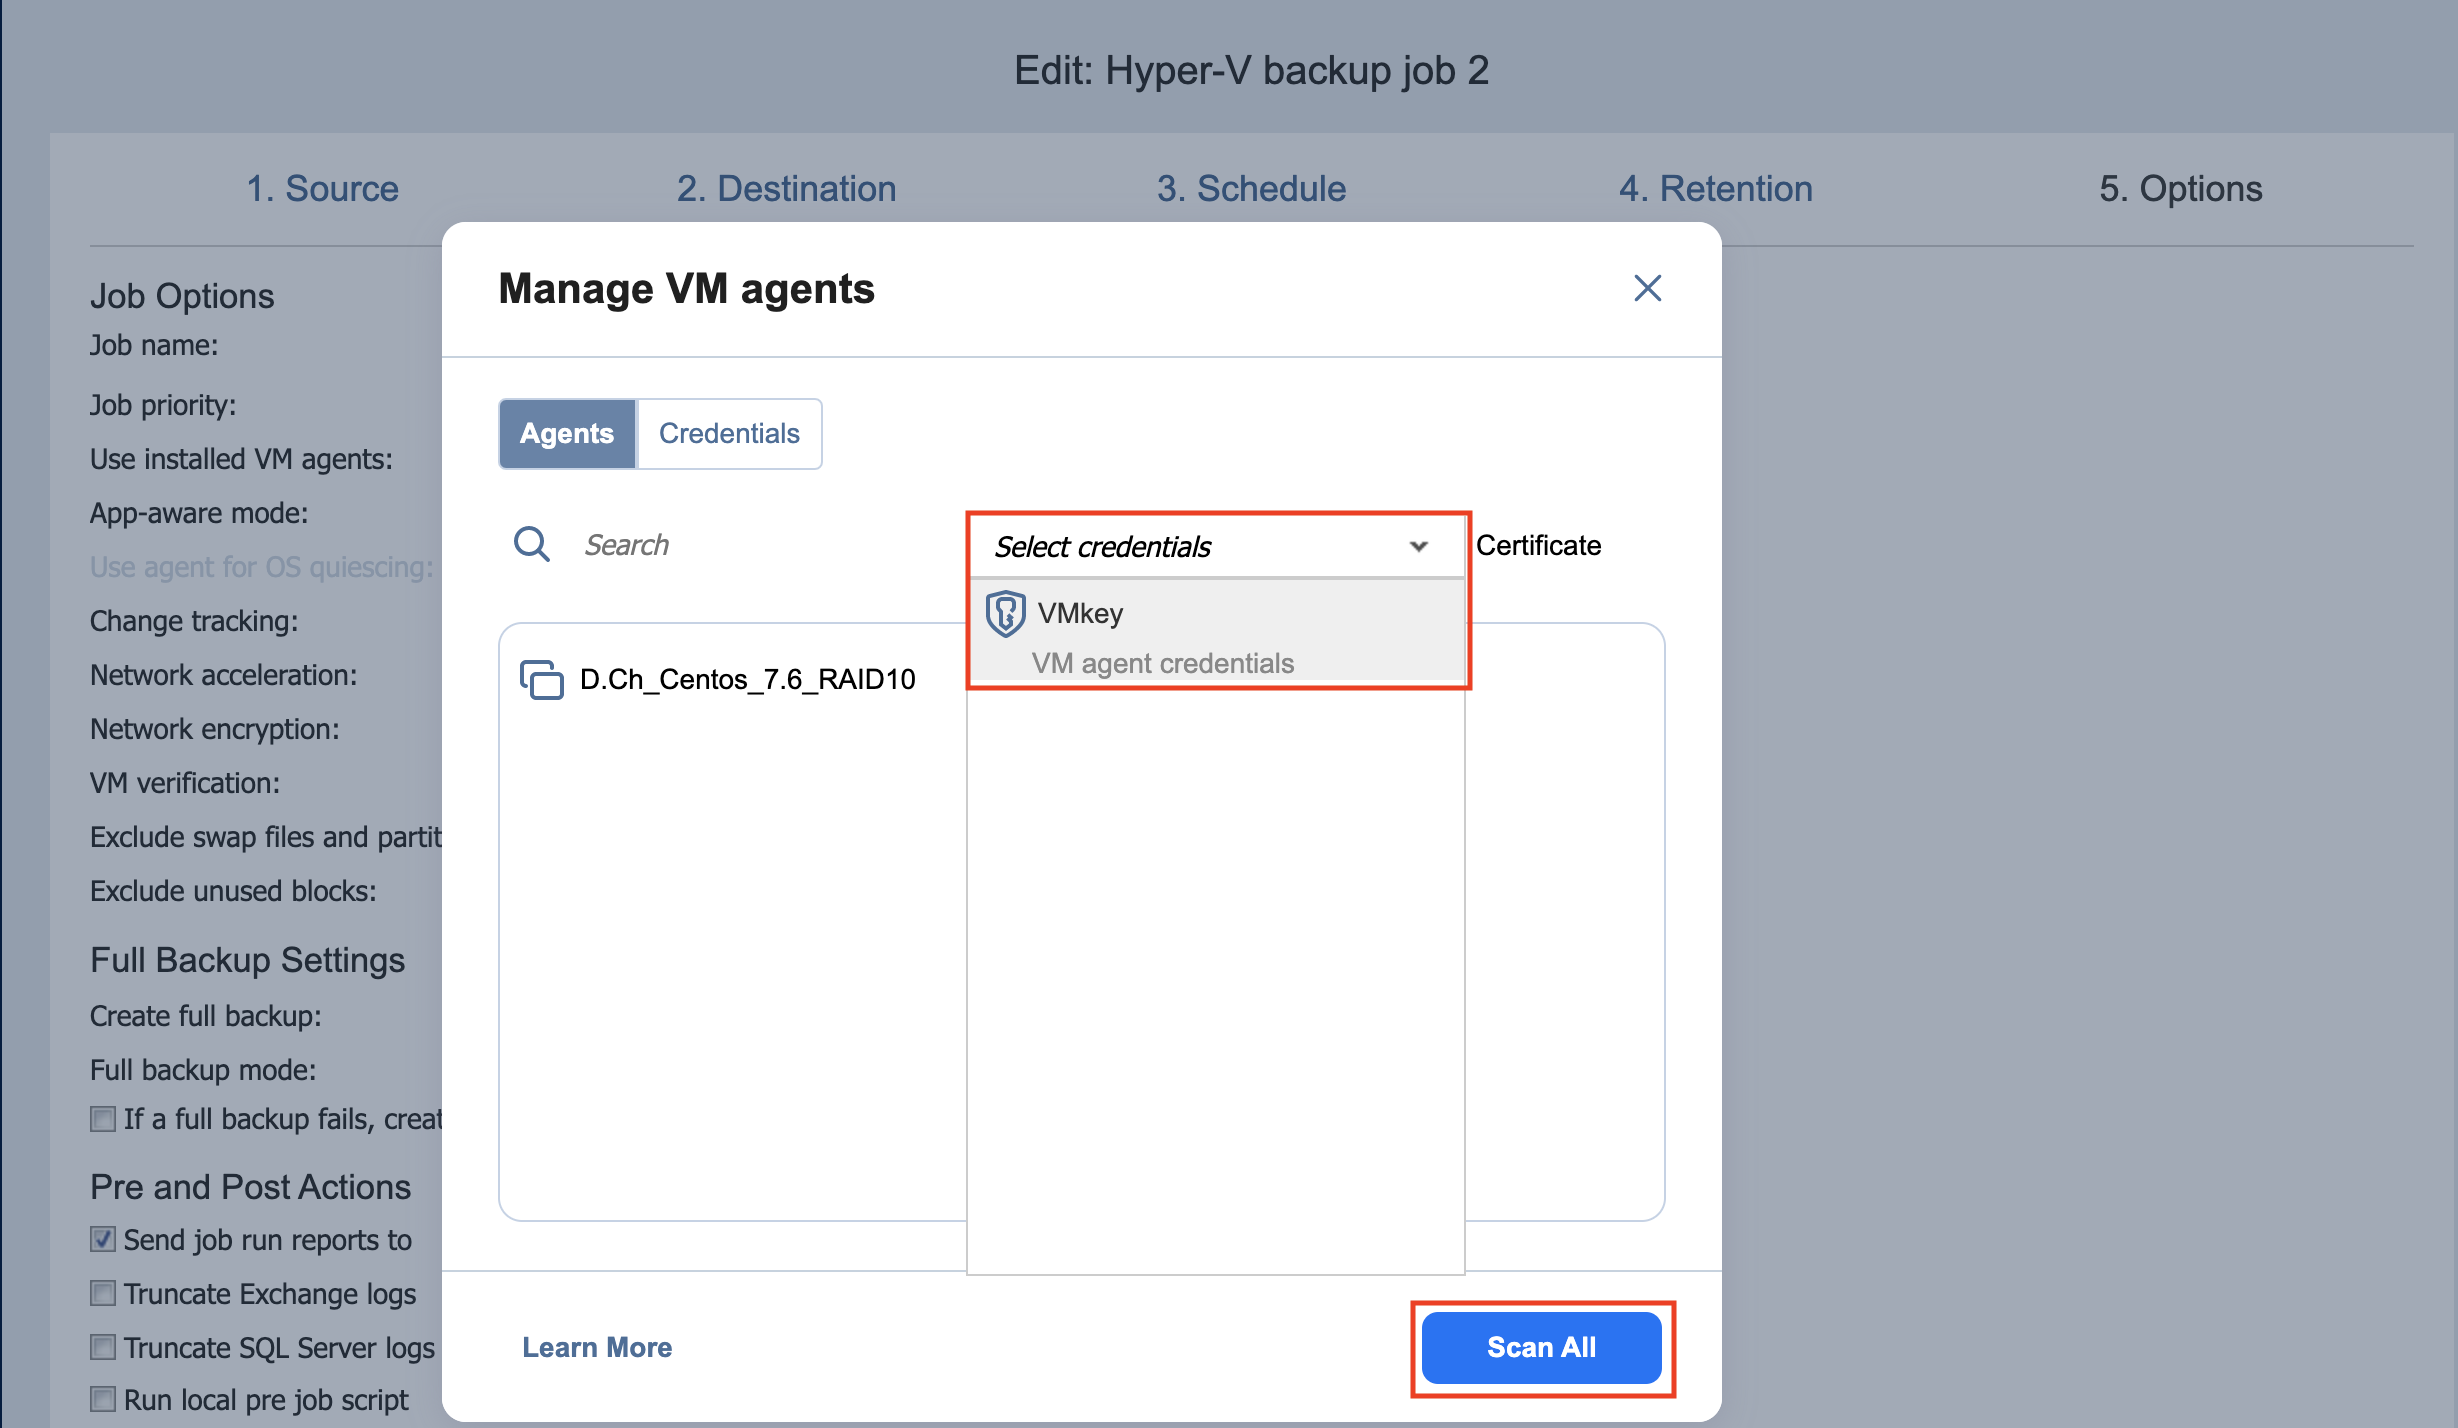Uncheck Send job run reports checkbox
Image resolution: width=2458 pixels, height=1428 pixels.
click(103, 1239)
